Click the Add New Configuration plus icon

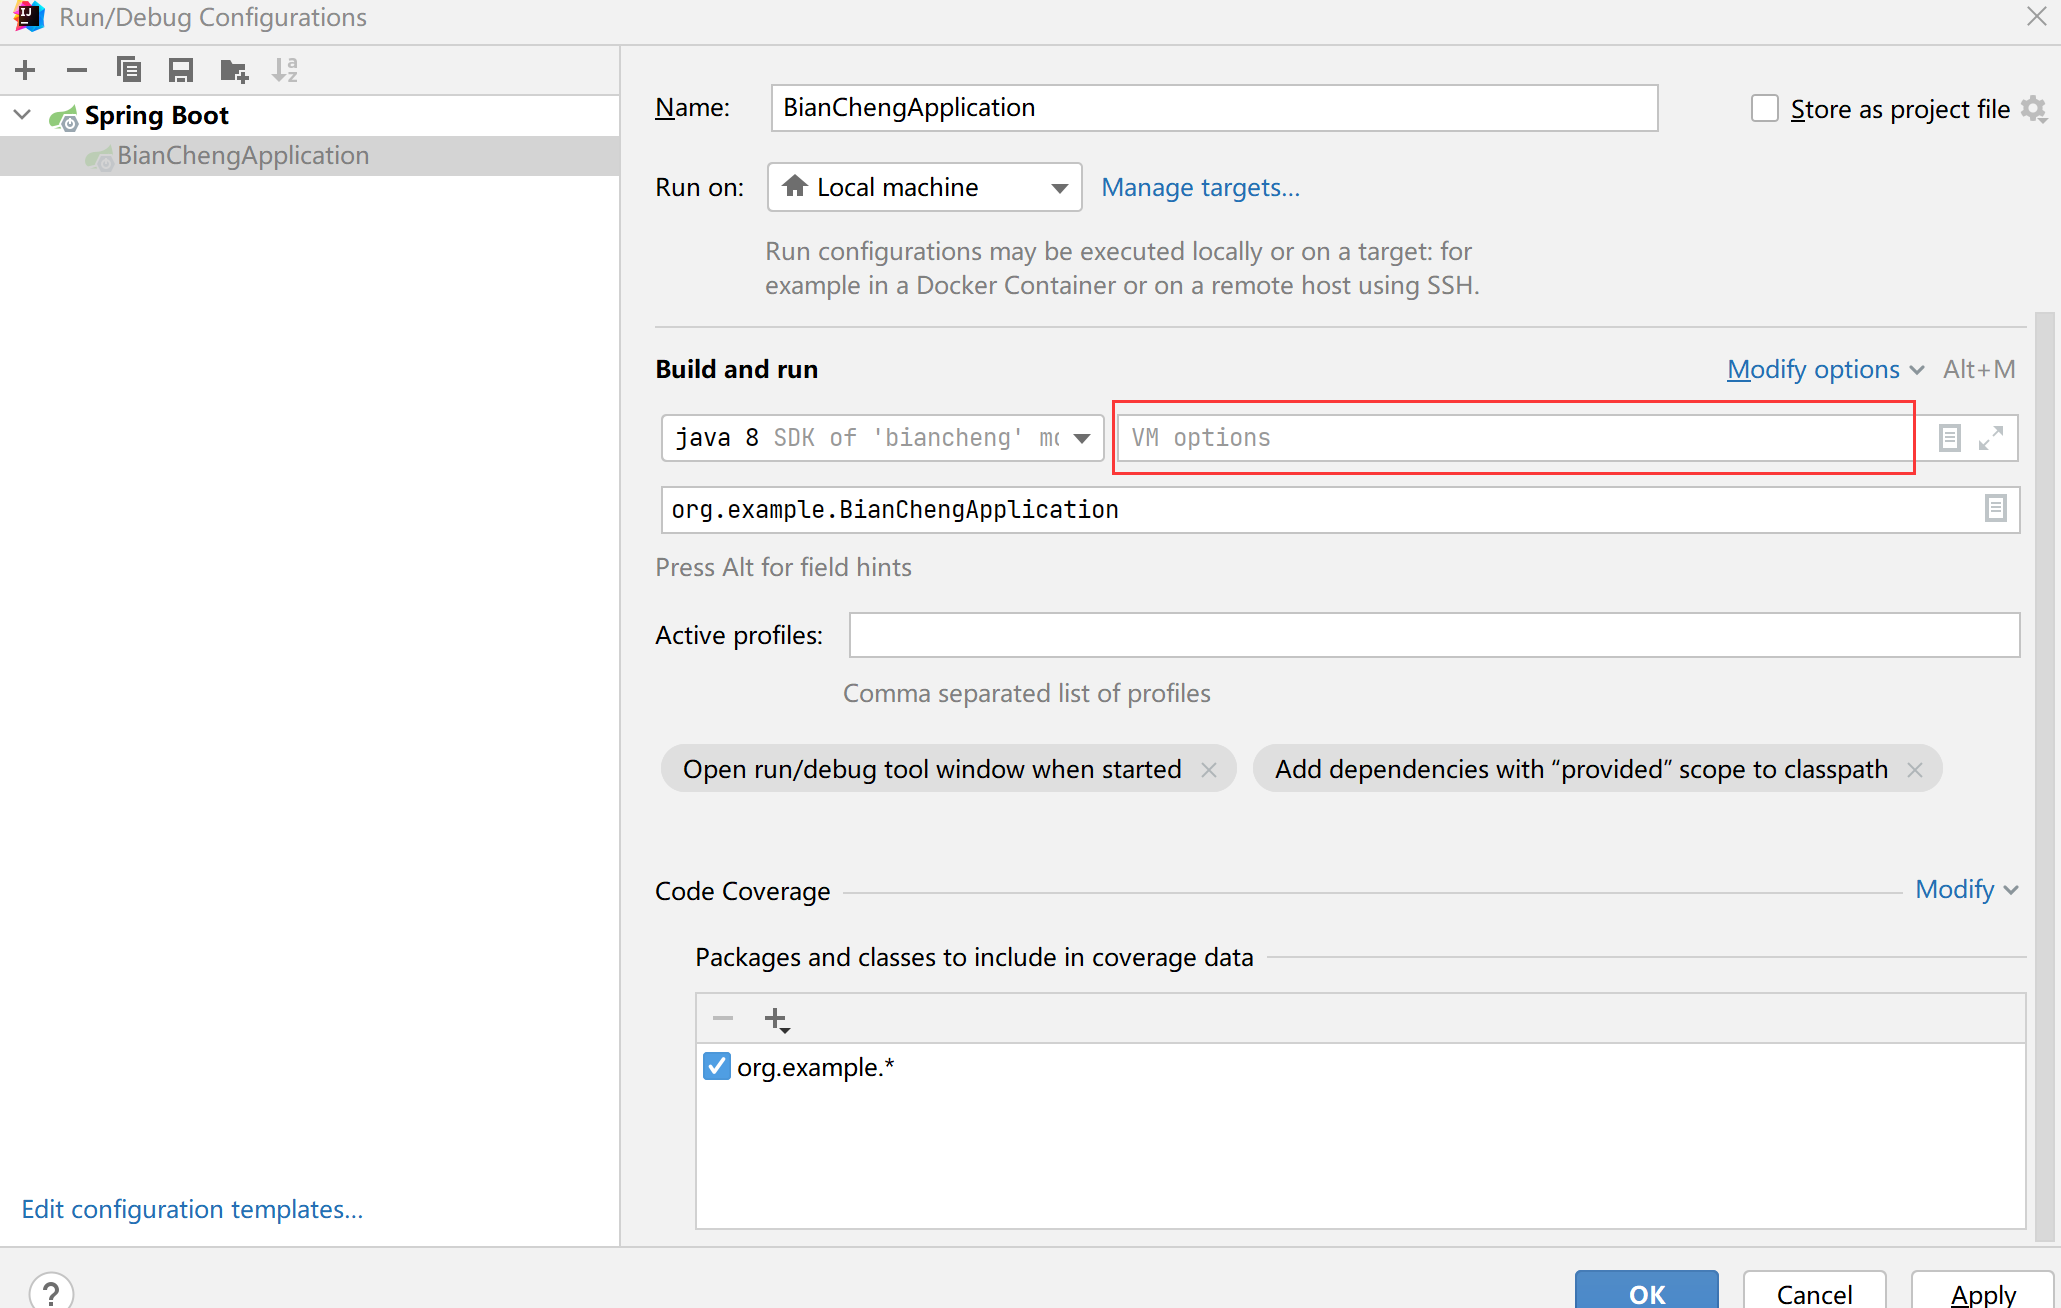point(26,70)
